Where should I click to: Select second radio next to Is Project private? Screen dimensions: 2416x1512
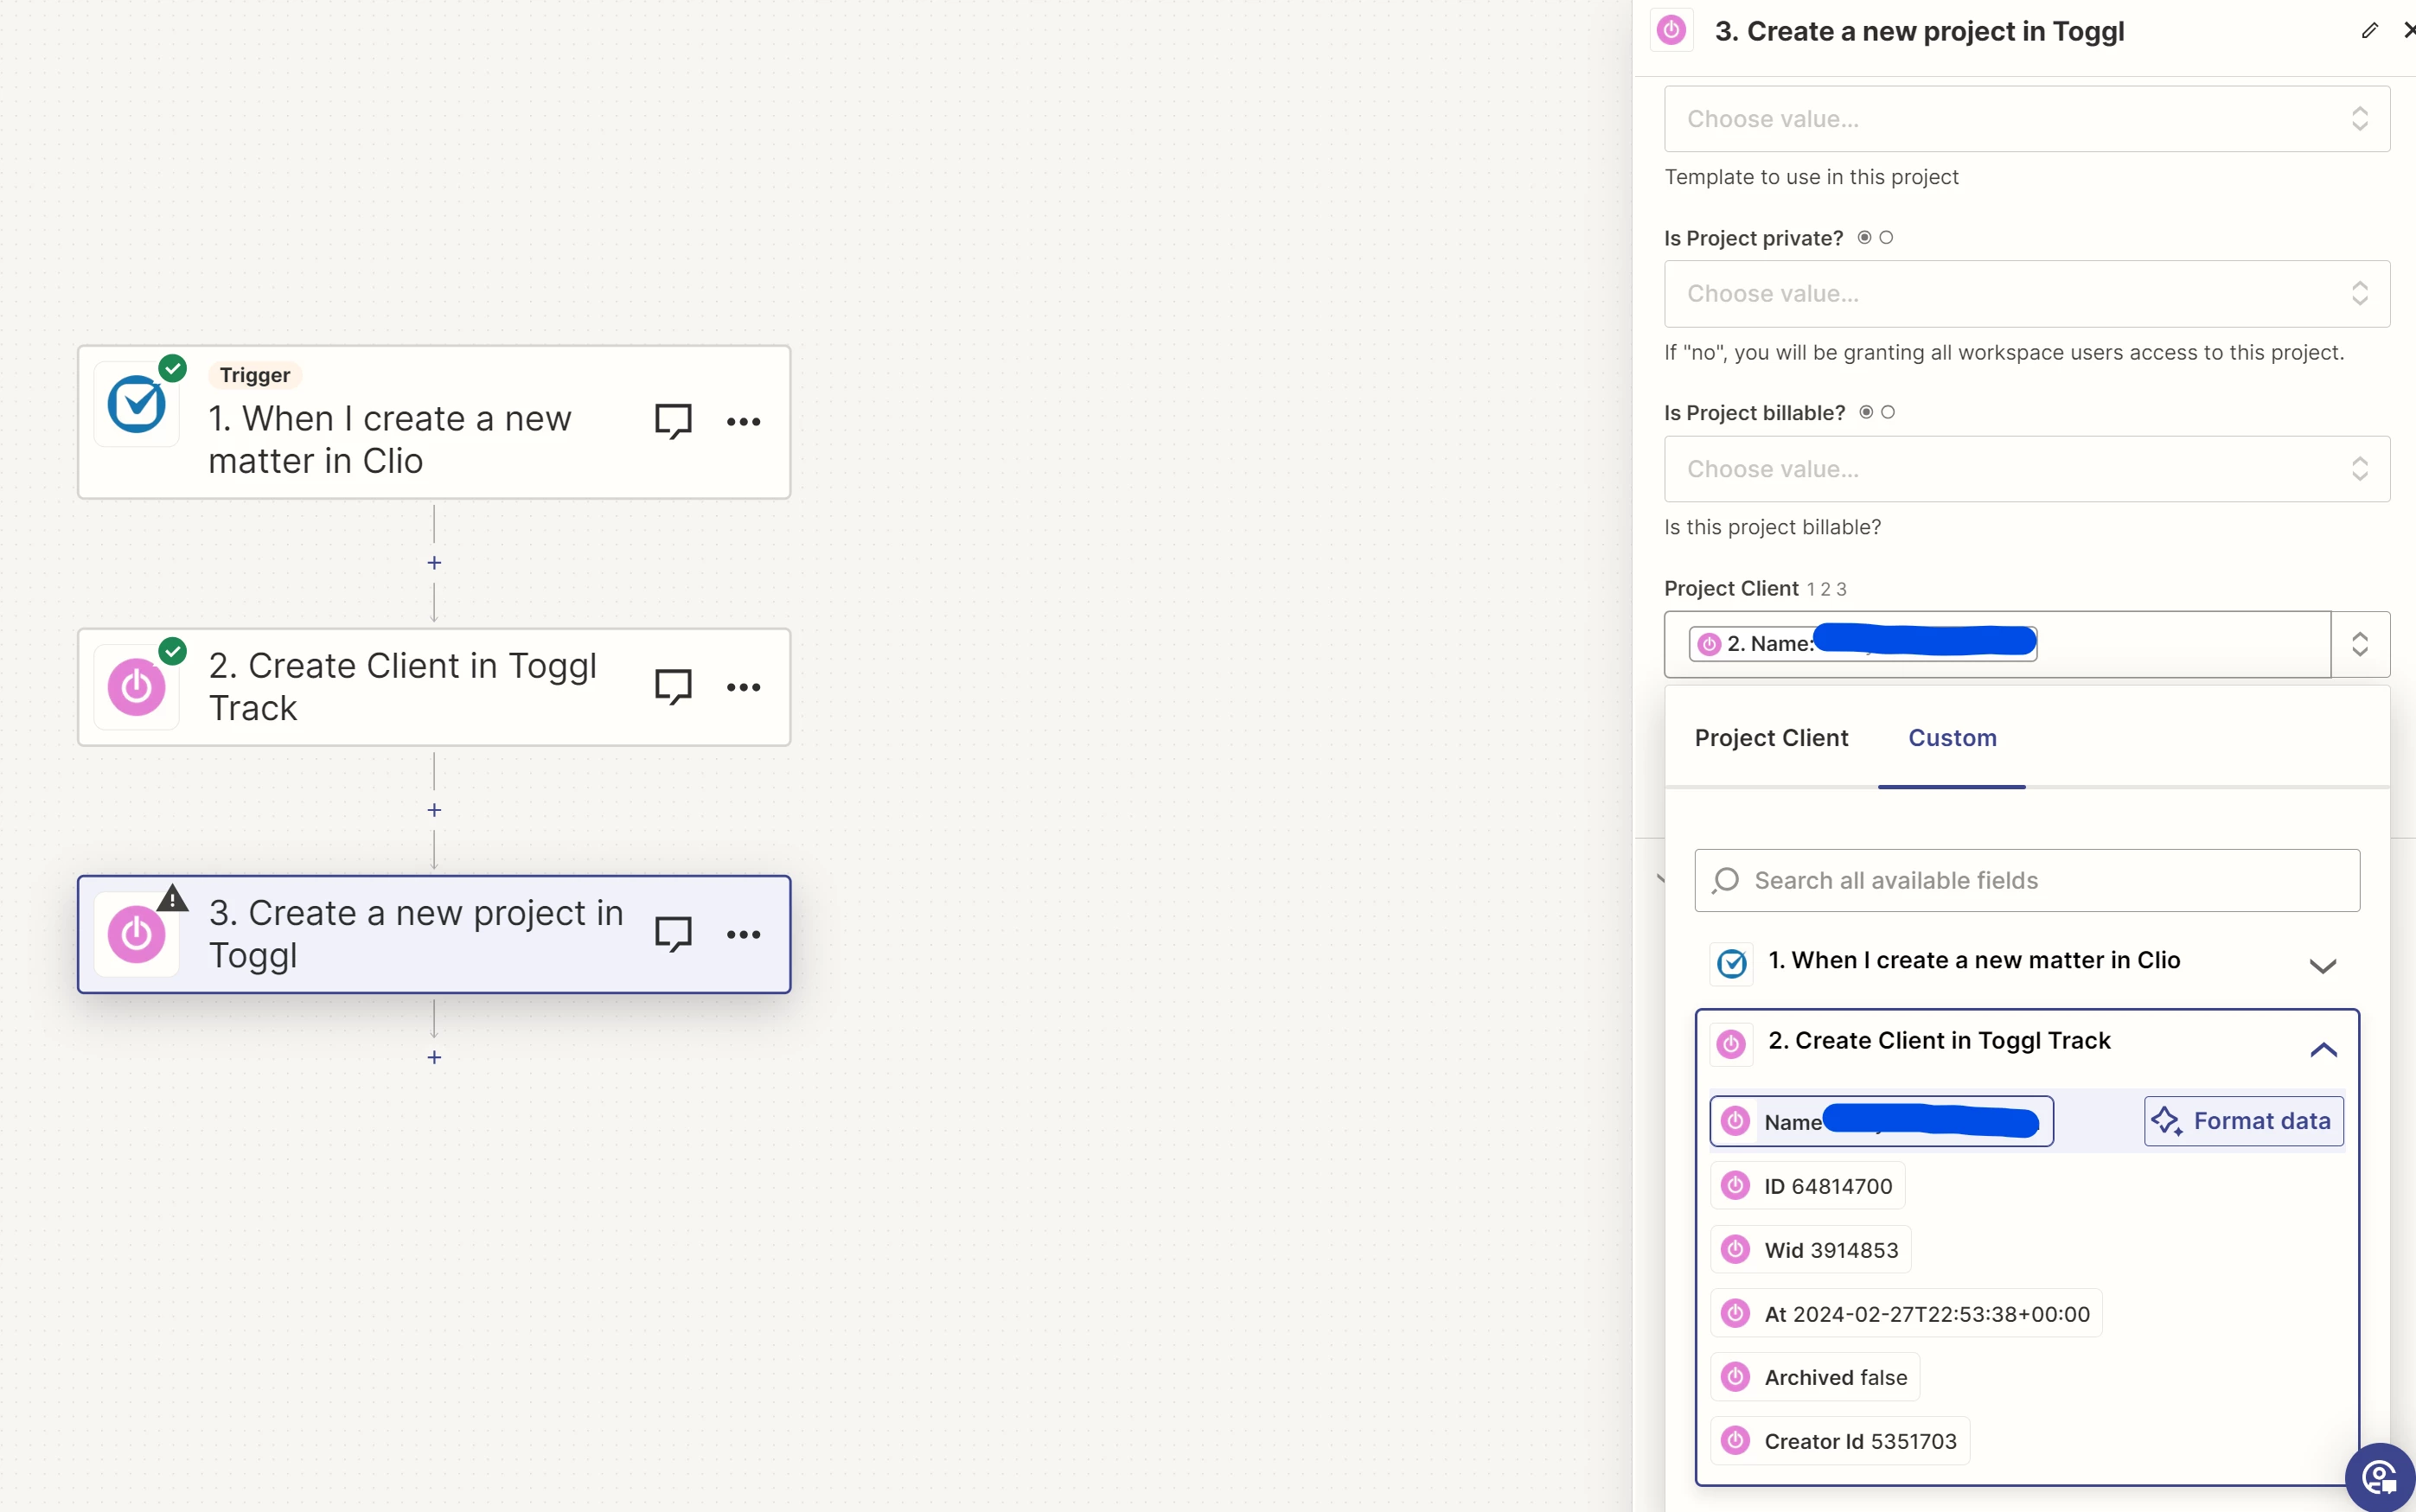(x=1886, y=238)
